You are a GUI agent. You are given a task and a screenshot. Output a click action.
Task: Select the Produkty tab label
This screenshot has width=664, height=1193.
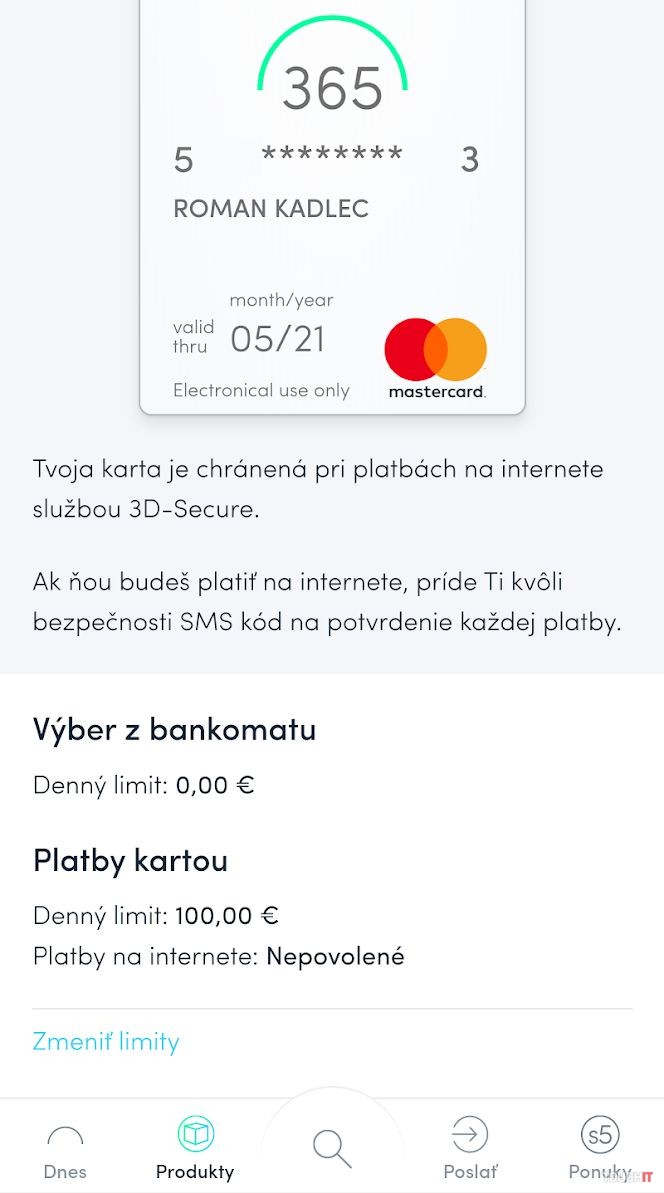pos(195,1171)
